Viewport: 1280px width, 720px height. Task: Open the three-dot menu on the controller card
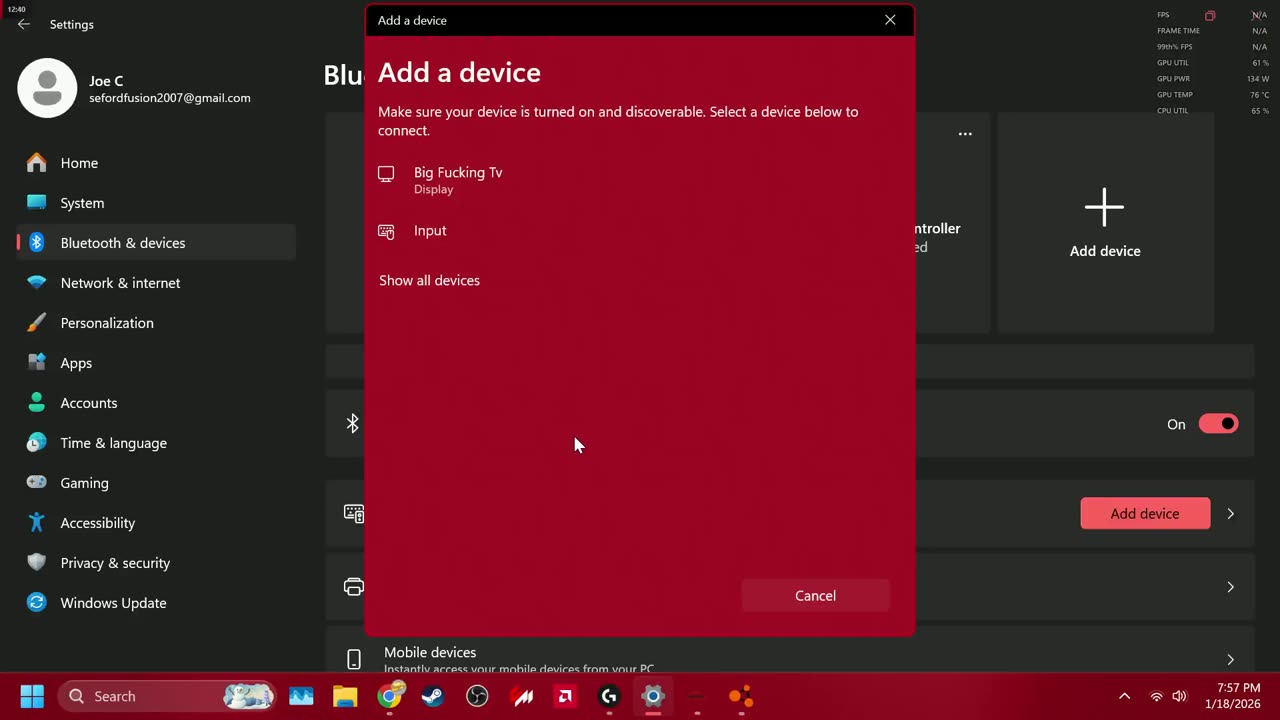pos(965,134)
